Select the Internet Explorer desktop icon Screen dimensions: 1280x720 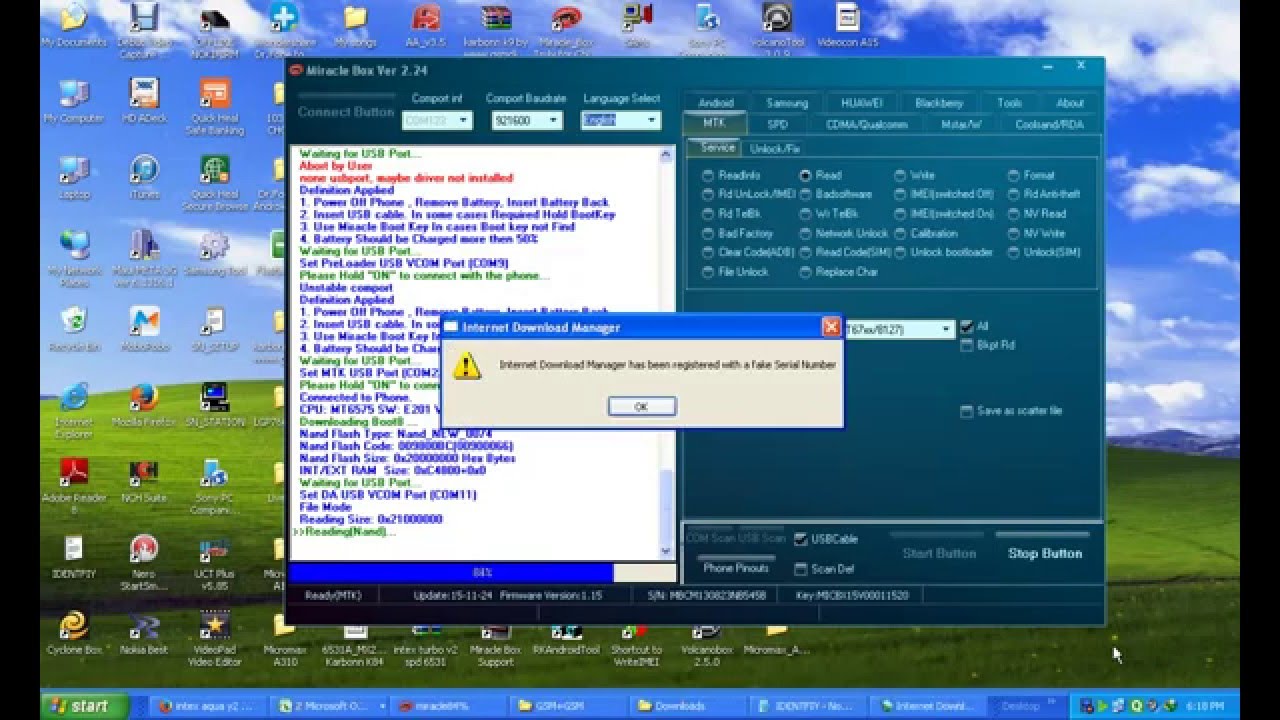tap(74, 410)
